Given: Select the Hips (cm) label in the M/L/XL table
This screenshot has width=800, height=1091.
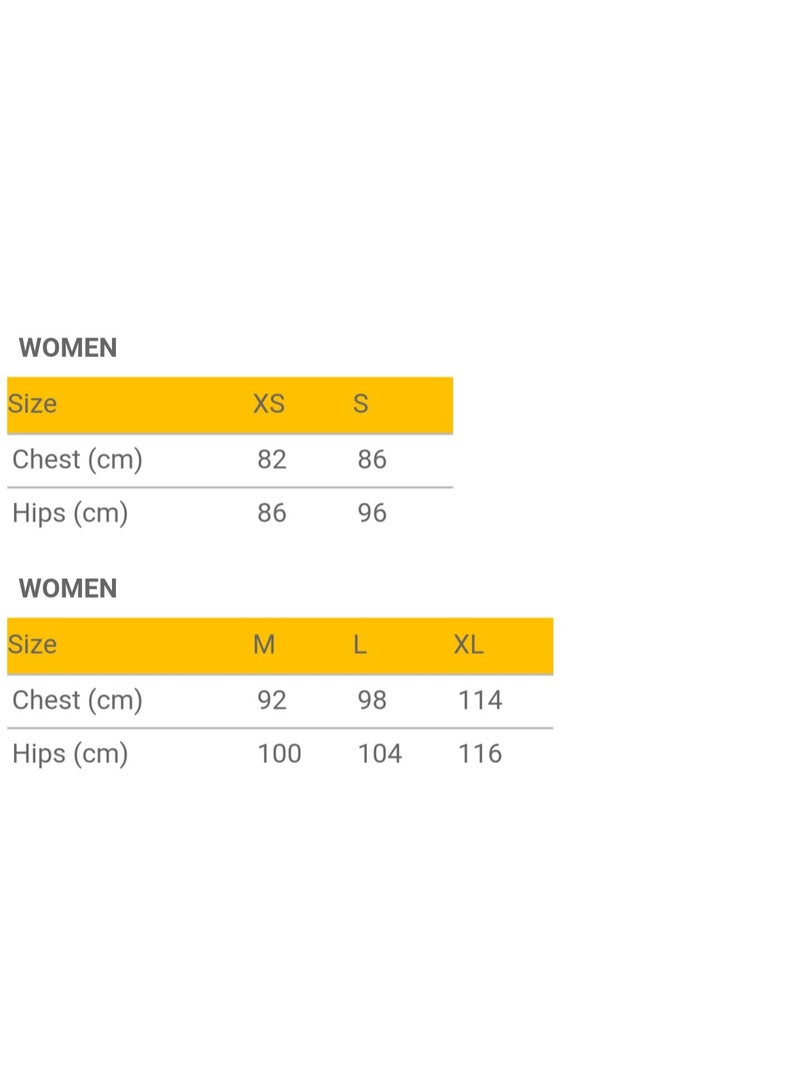Looking at the screenshot, I should (x=70, y=754).
